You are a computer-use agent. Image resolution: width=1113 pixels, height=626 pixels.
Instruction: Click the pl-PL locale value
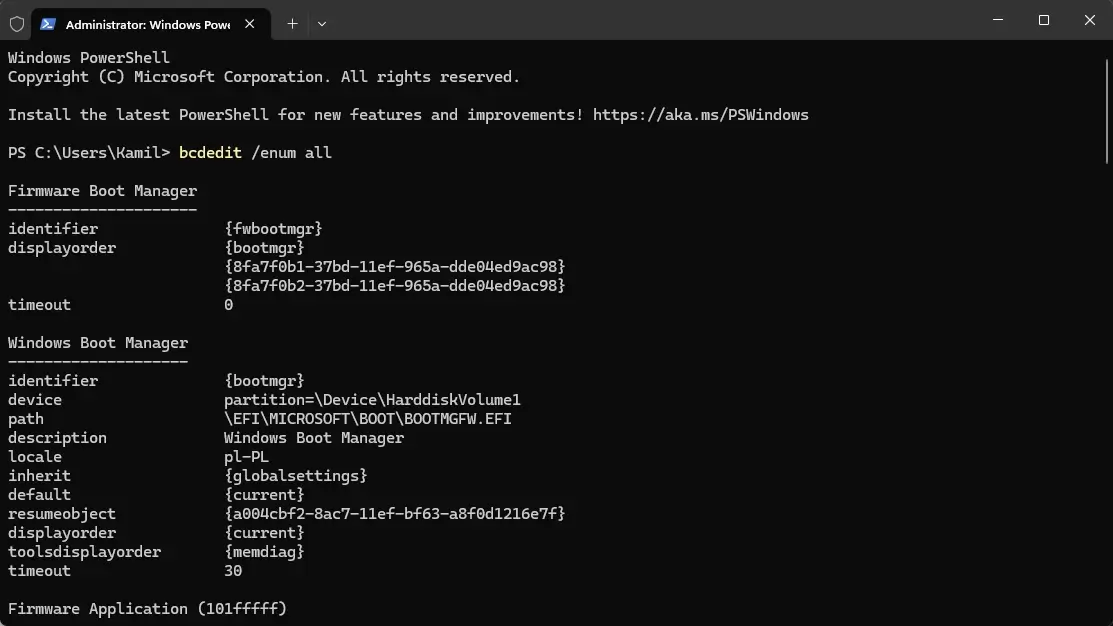[x=246, y=457]
